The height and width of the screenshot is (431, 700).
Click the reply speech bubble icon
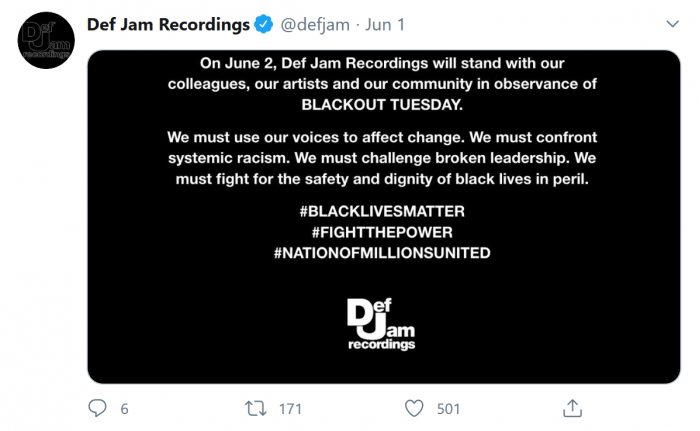[97, 408]
